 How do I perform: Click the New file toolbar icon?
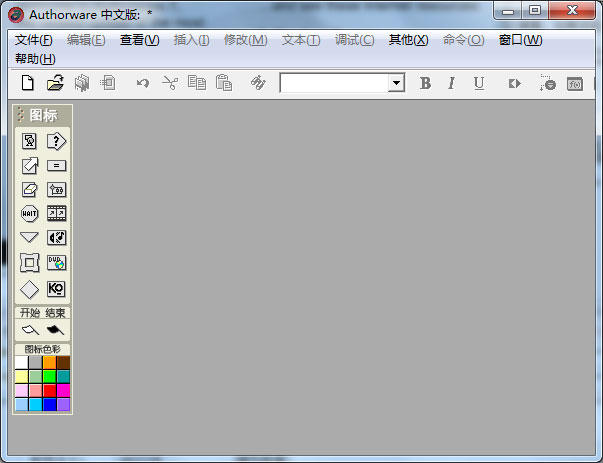coord(28,83)
